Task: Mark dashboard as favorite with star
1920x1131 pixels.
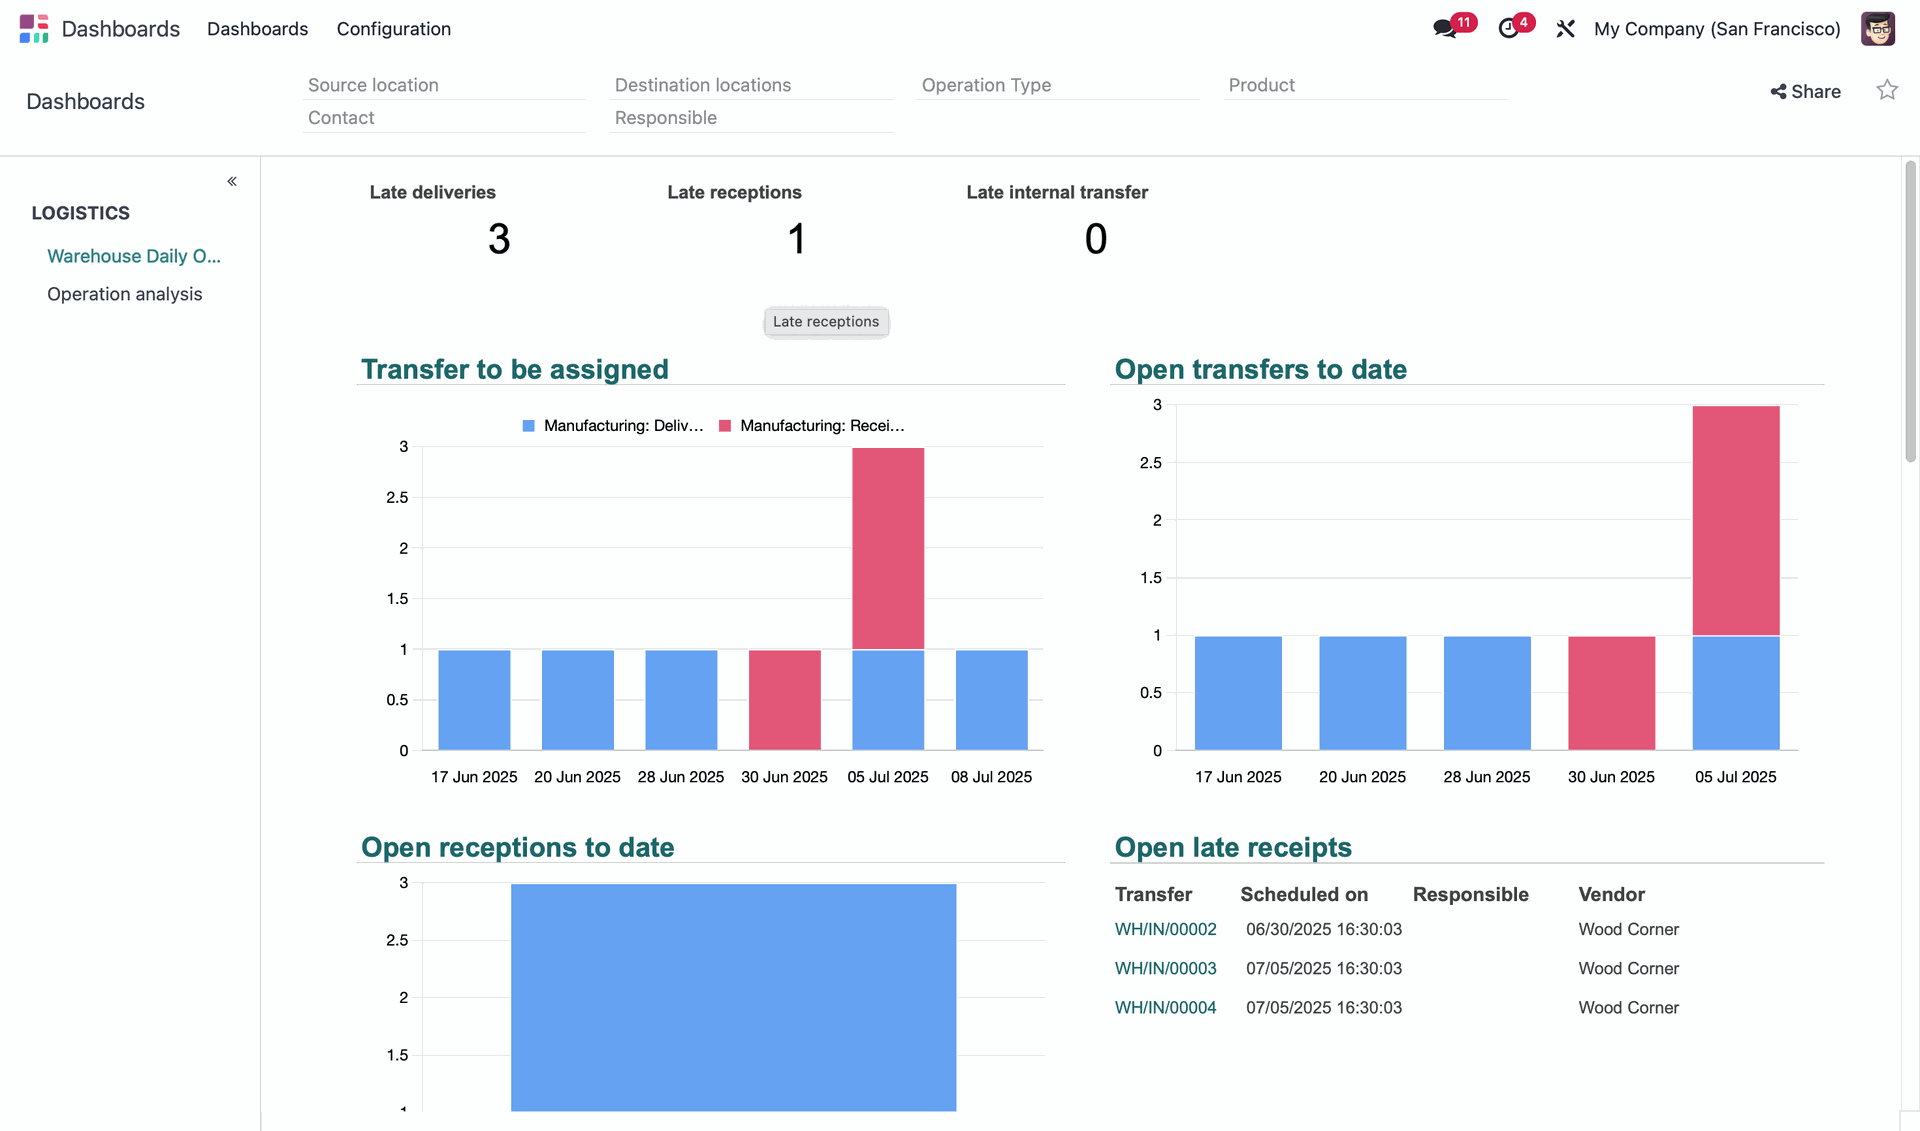Action: (x=1887, y=91)
